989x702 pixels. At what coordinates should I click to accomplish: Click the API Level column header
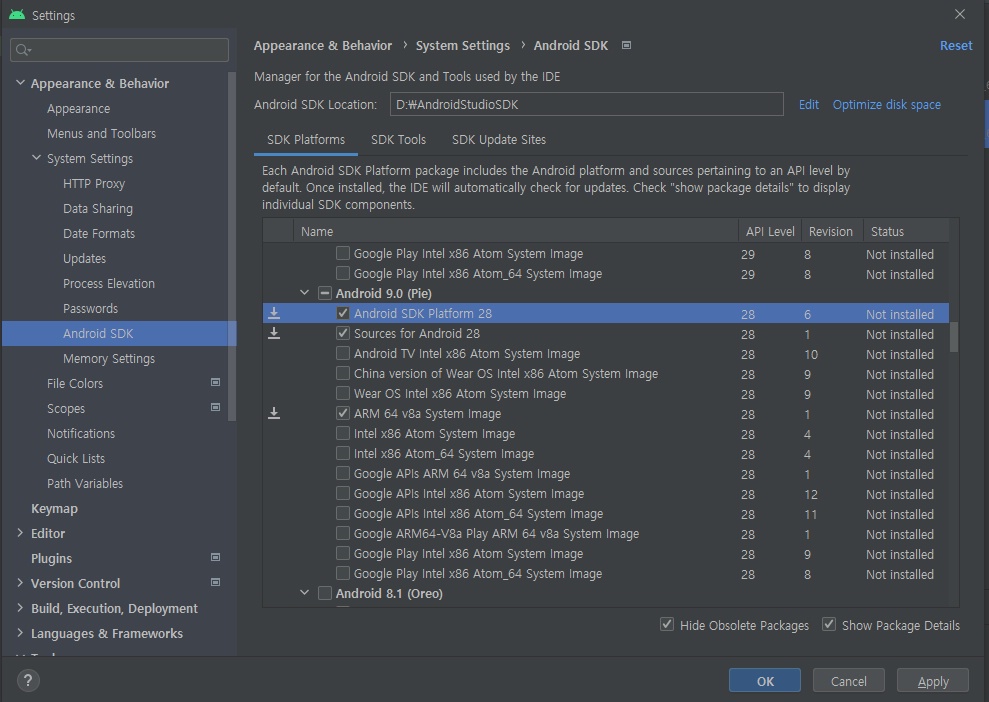770,231
